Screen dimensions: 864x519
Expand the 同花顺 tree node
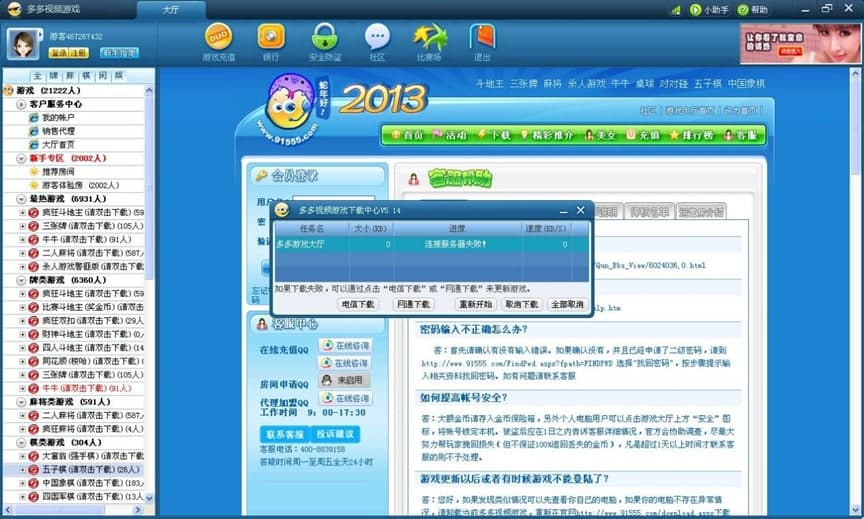tap(22, 361)
